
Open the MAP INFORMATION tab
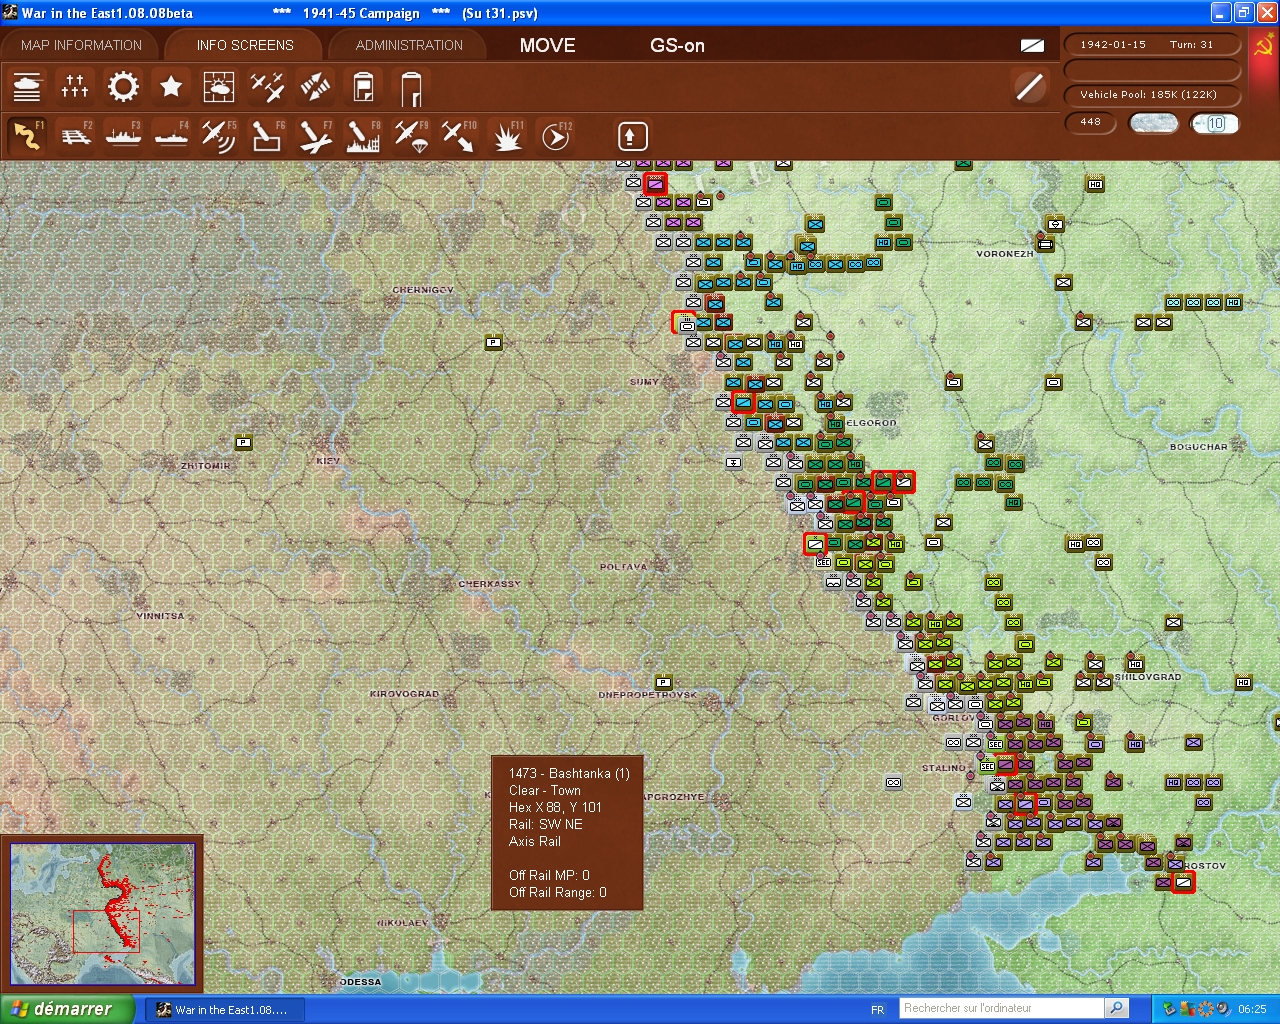click(x=81, y=45)
